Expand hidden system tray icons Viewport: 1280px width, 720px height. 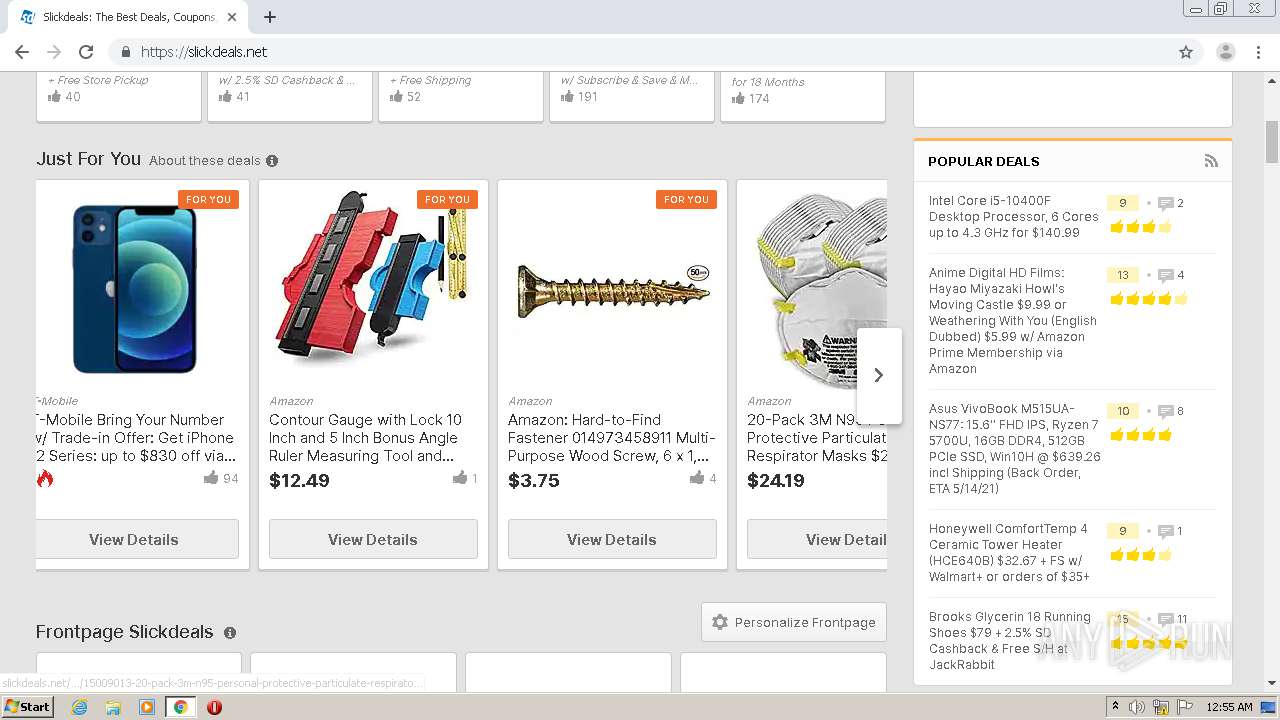pos(1115,707)
